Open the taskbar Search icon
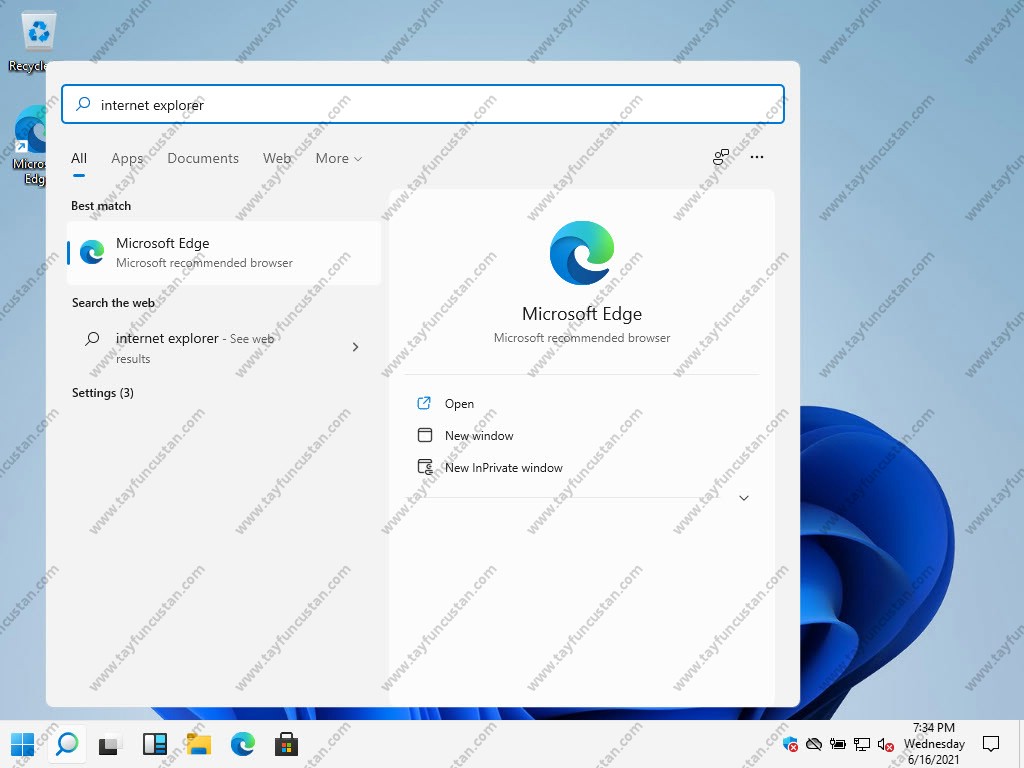Viewport: 1024px width, 768px height. (67, 744)
